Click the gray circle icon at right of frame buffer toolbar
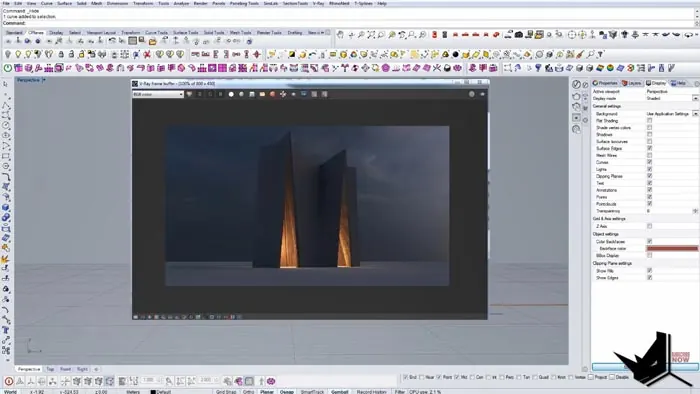 tap(471, 94)
